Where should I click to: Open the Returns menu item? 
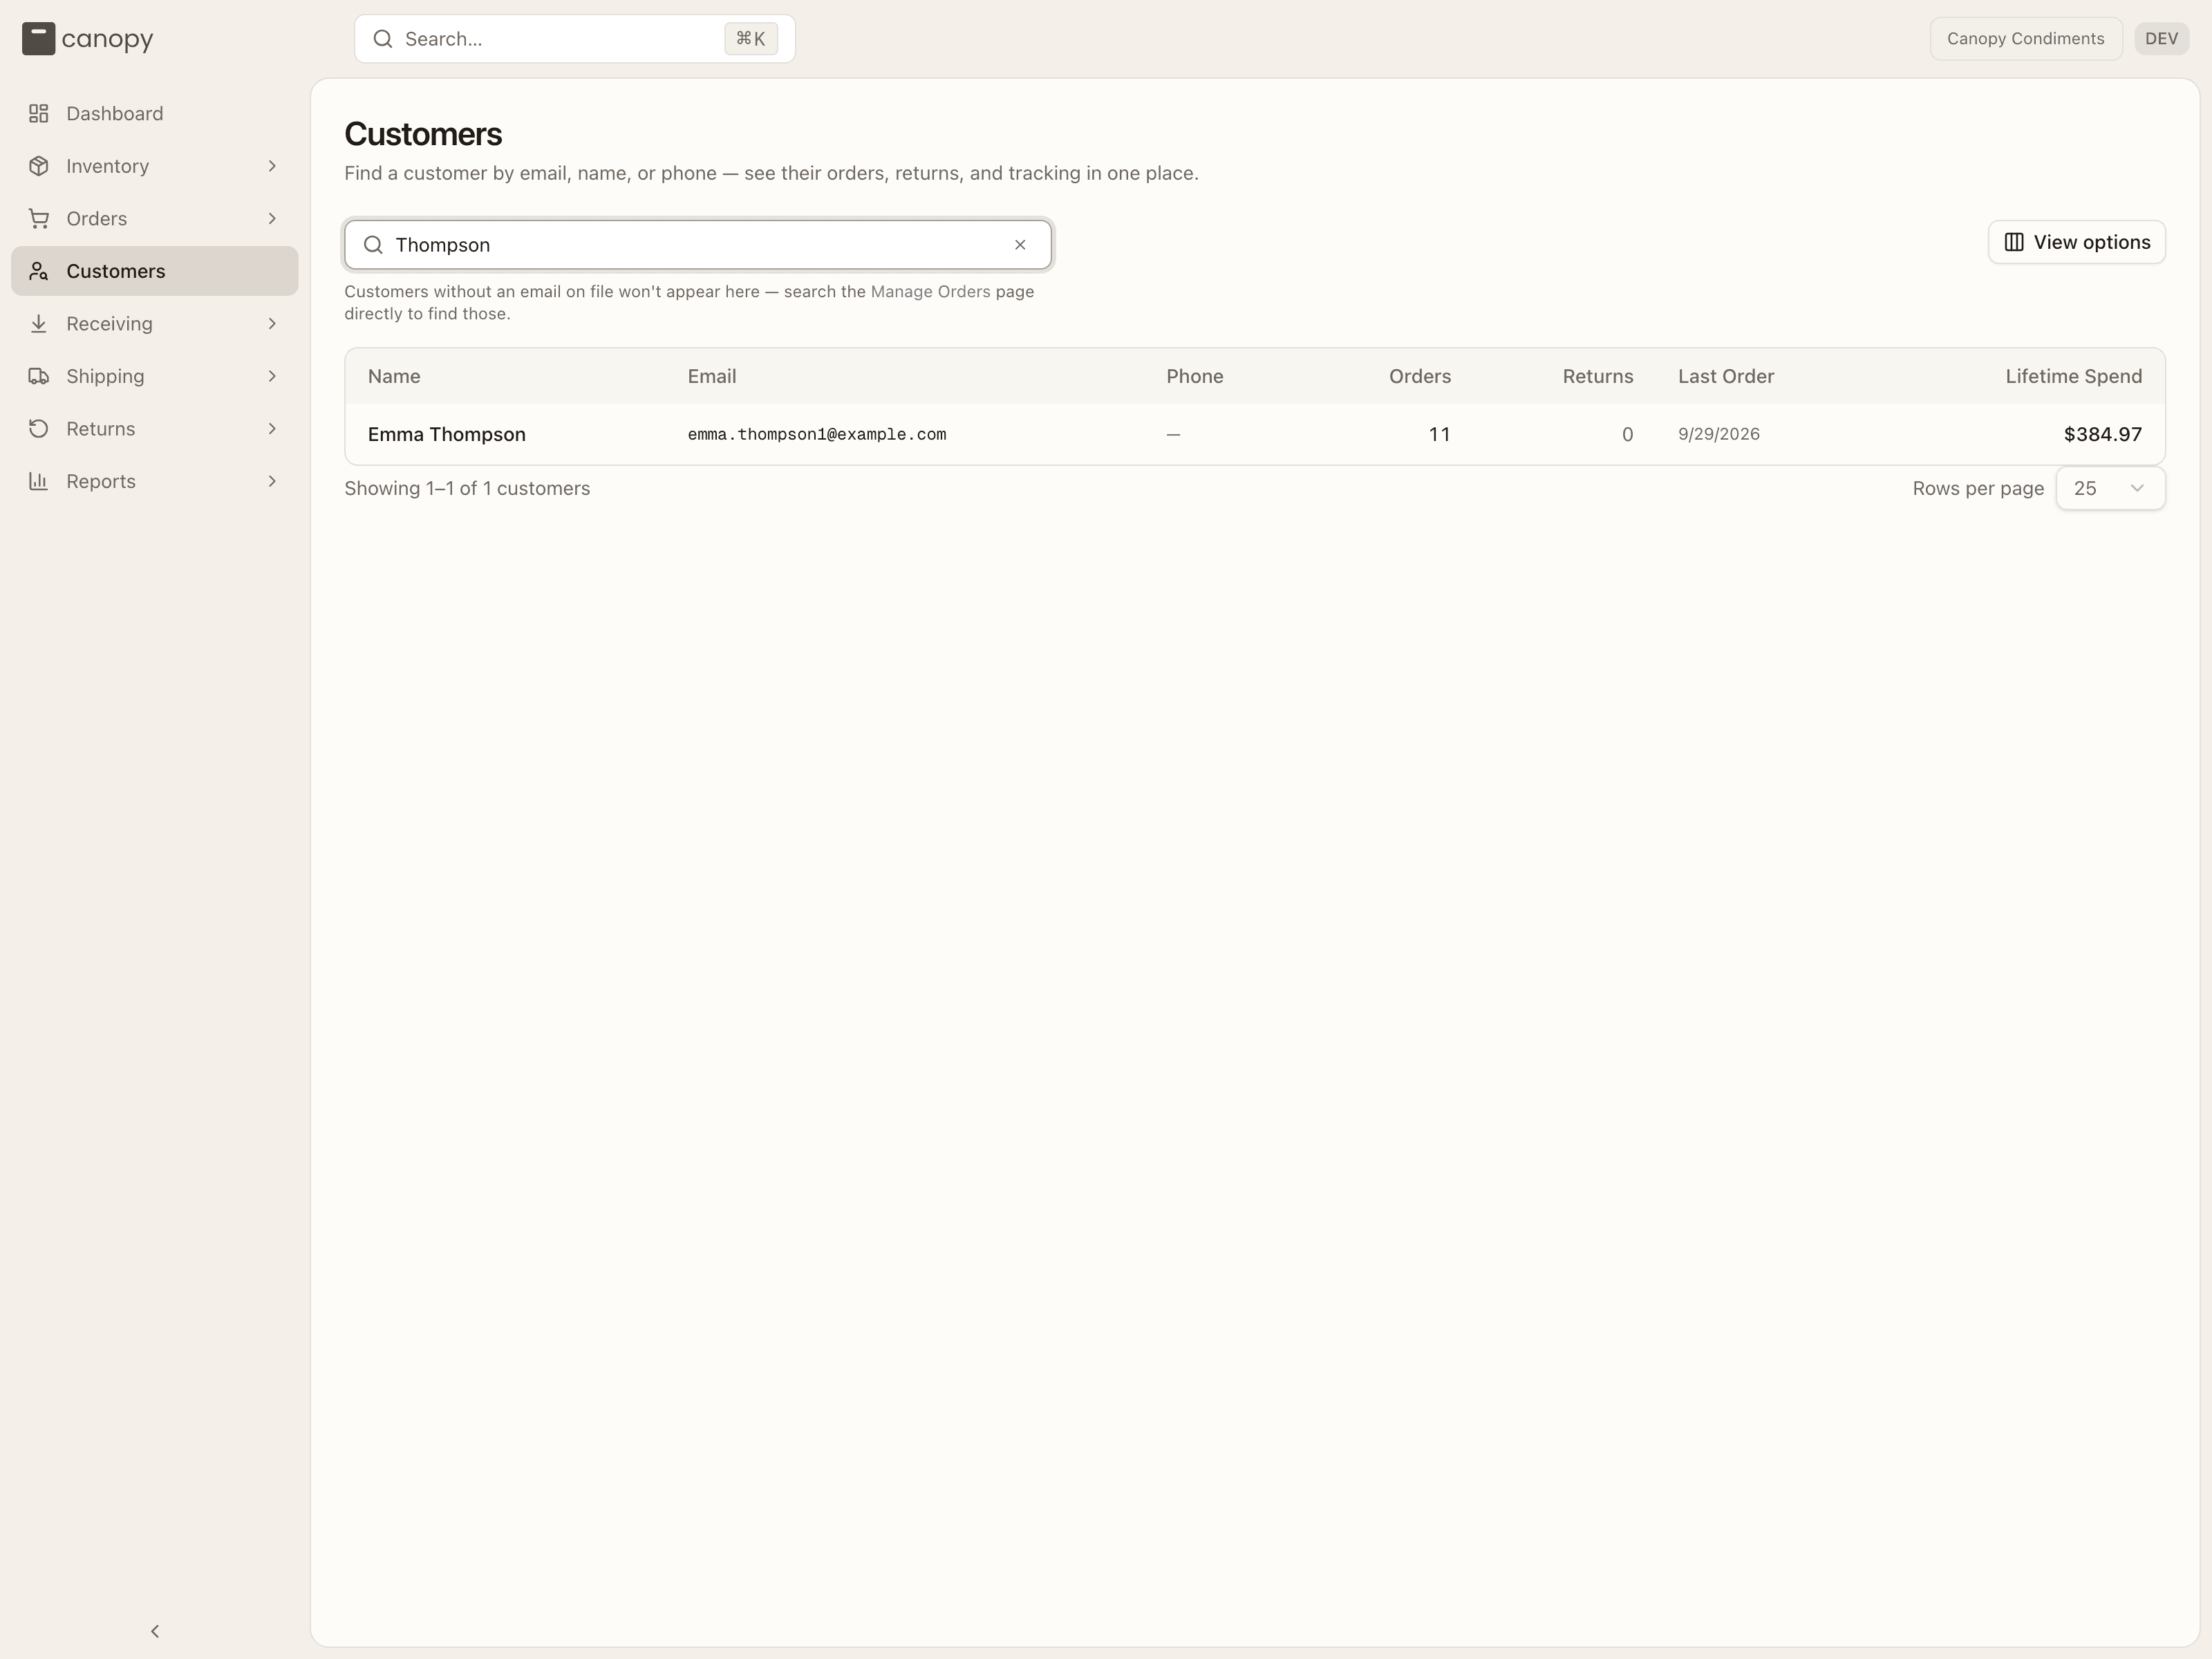(x=155, y=429)
